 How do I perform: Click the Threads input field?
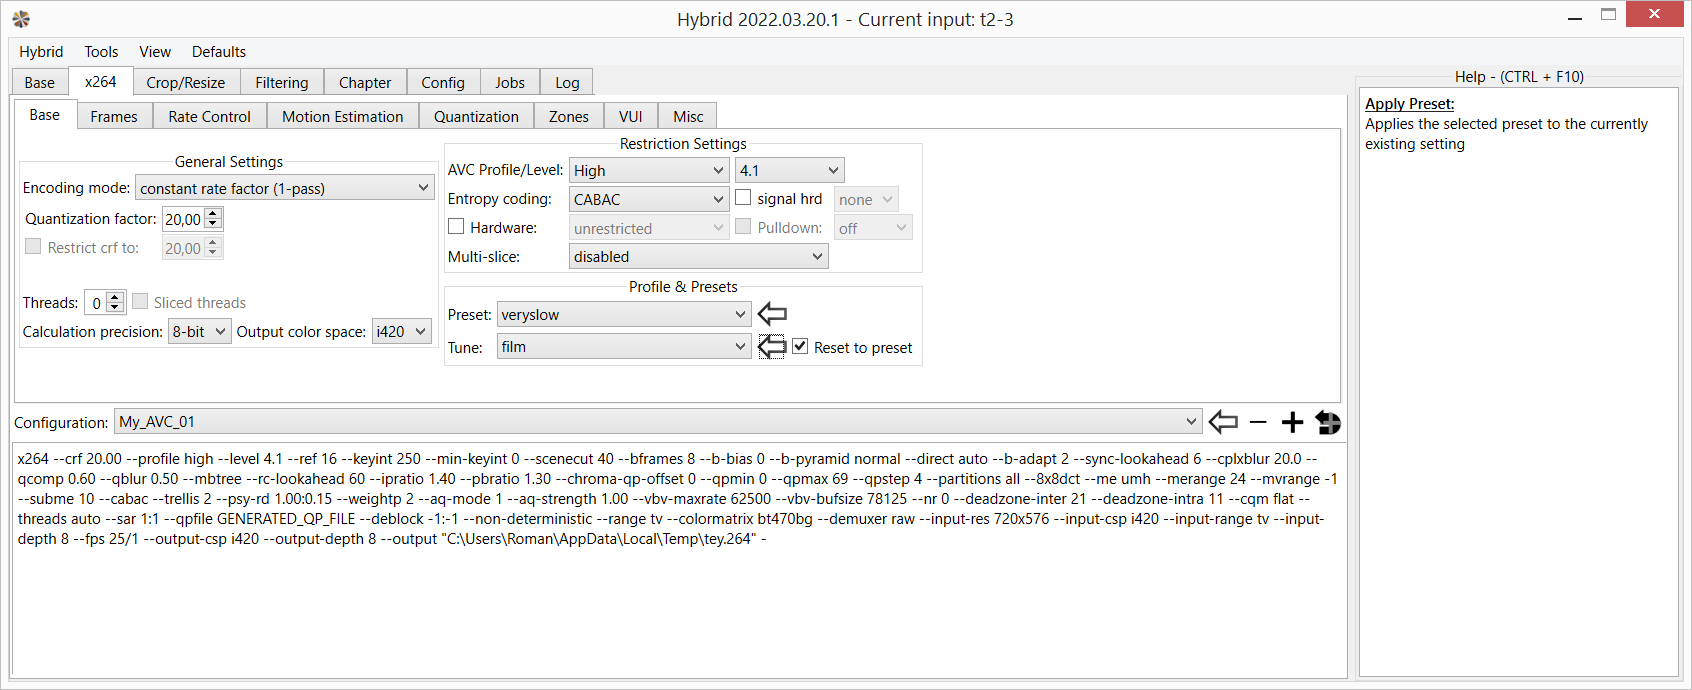(x=96, y=302)
